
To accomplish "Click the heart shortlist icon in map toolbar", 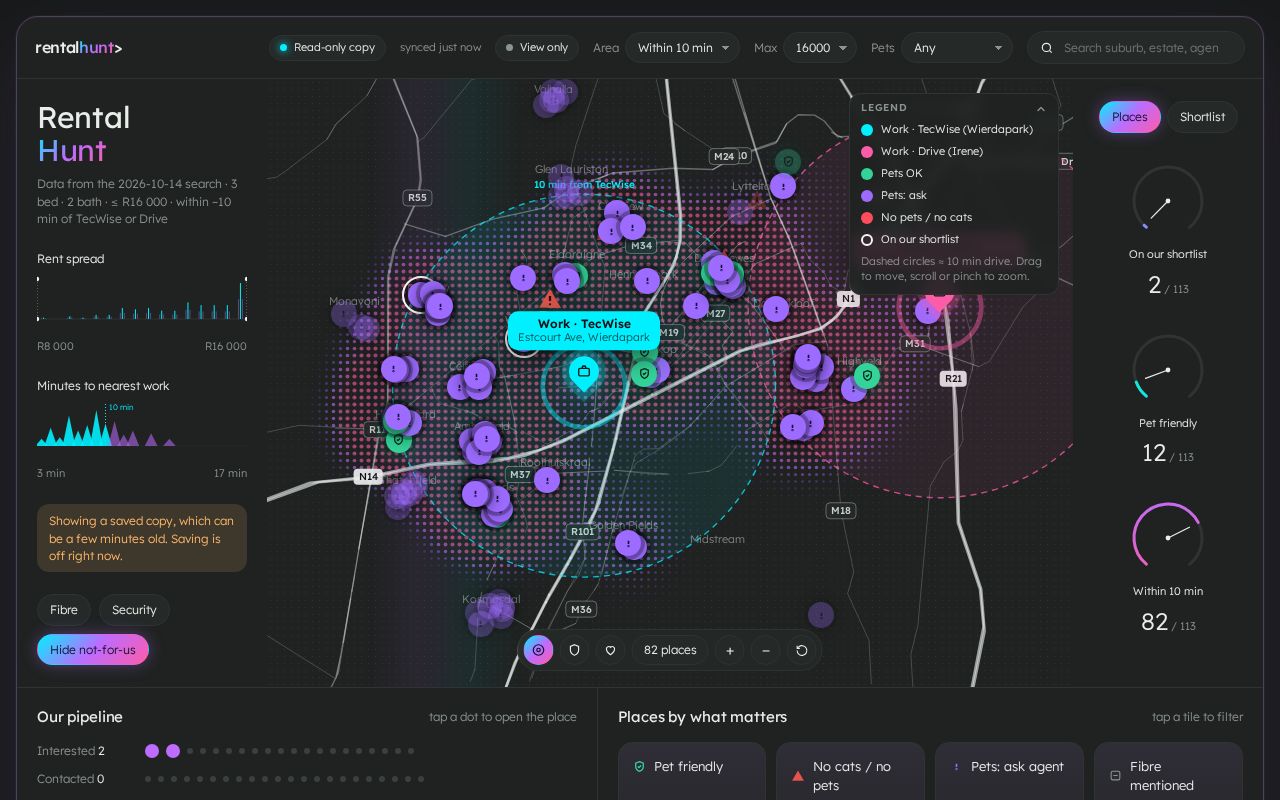I will pos(610,650).
